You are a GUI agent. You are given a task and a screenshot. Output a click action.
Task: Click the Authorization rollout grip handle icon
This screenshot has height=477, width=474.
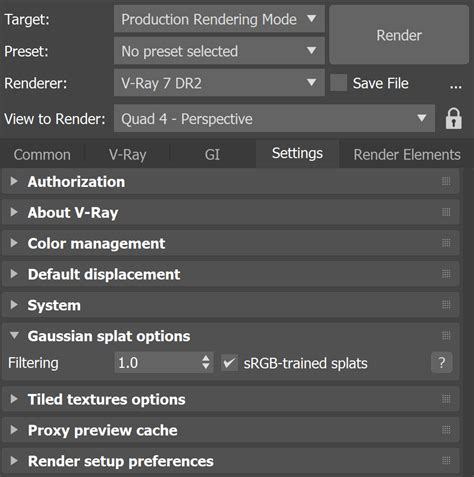point(446,181)
